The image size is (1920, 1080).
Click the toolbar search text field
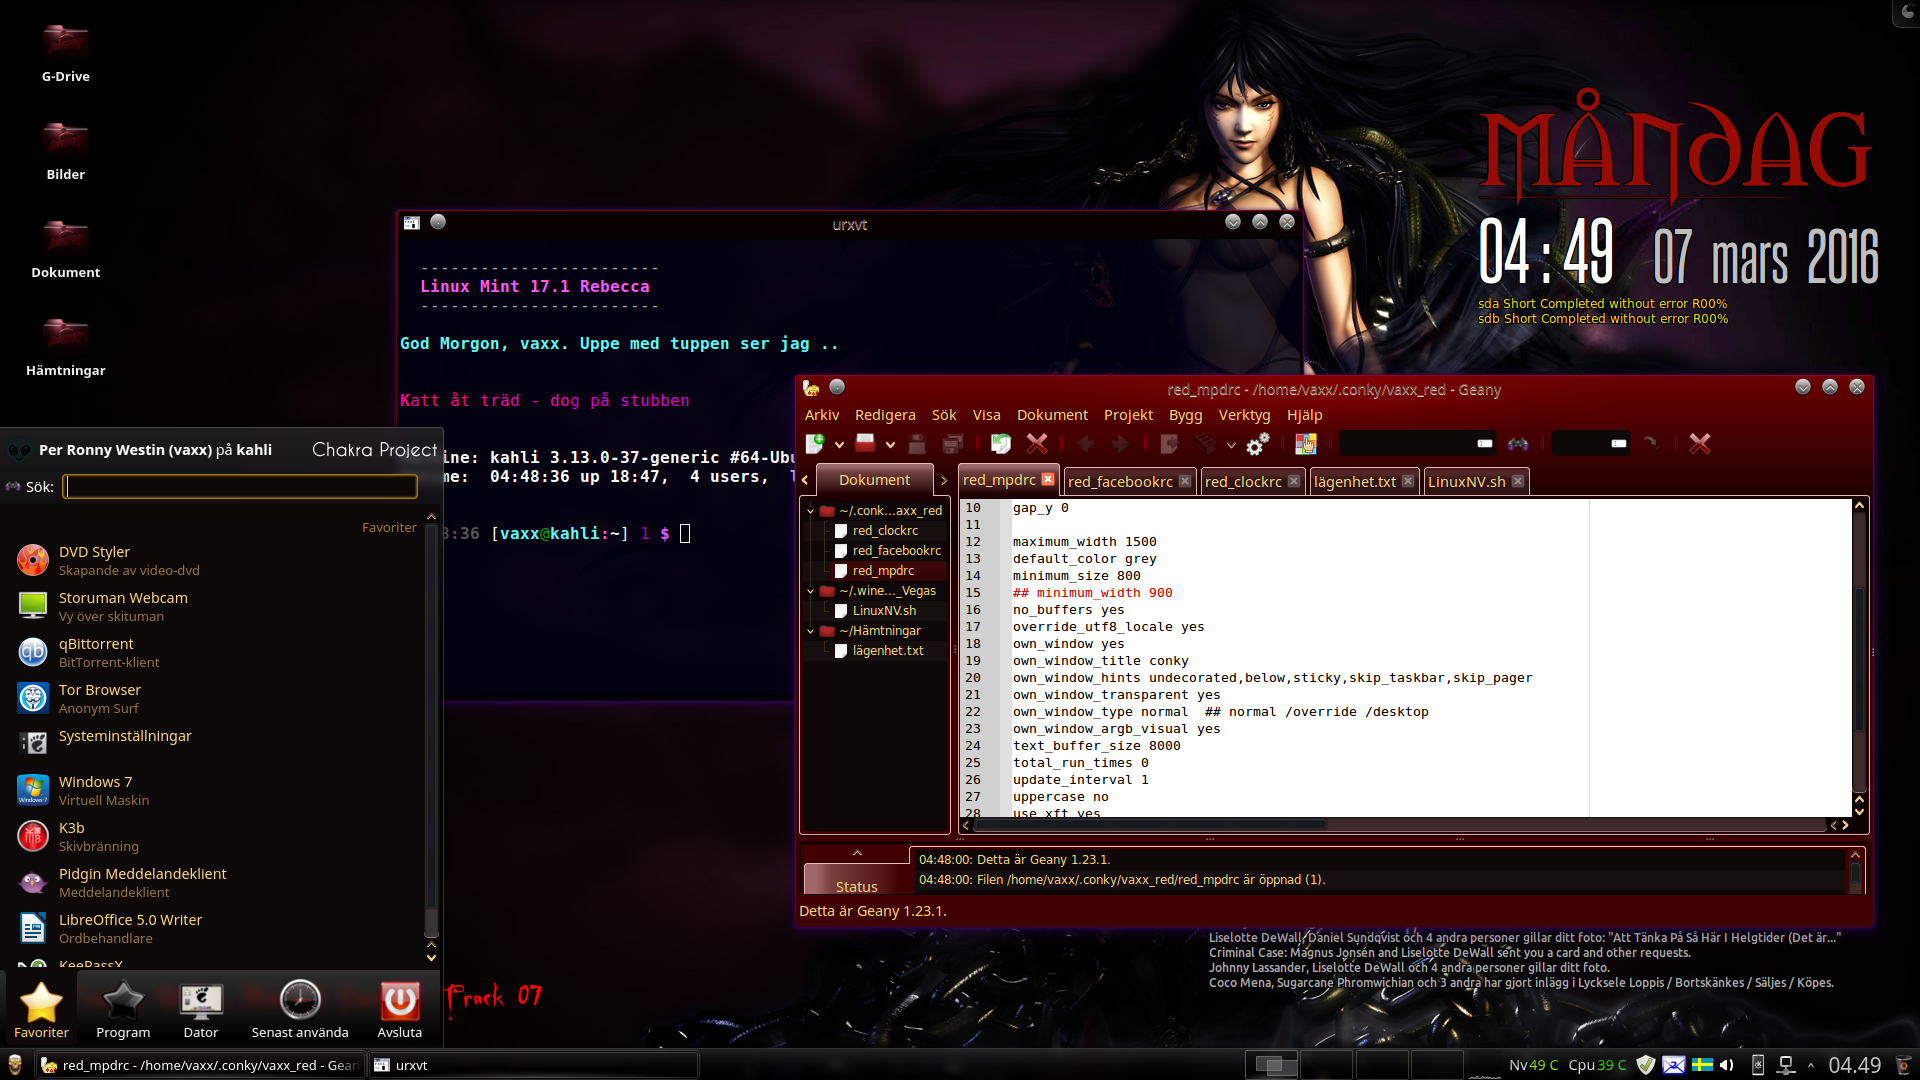[1417, 443]
